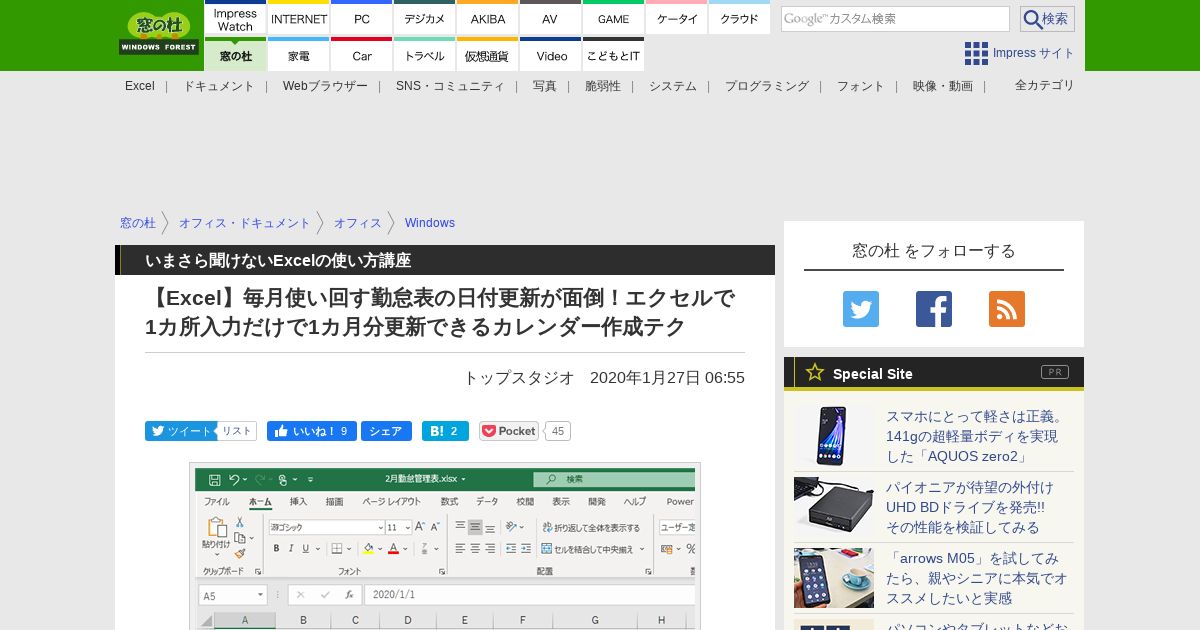Select the 仮想通貨 tab
This screenshot has width=1200, height=630.
[x=488, y=56]
